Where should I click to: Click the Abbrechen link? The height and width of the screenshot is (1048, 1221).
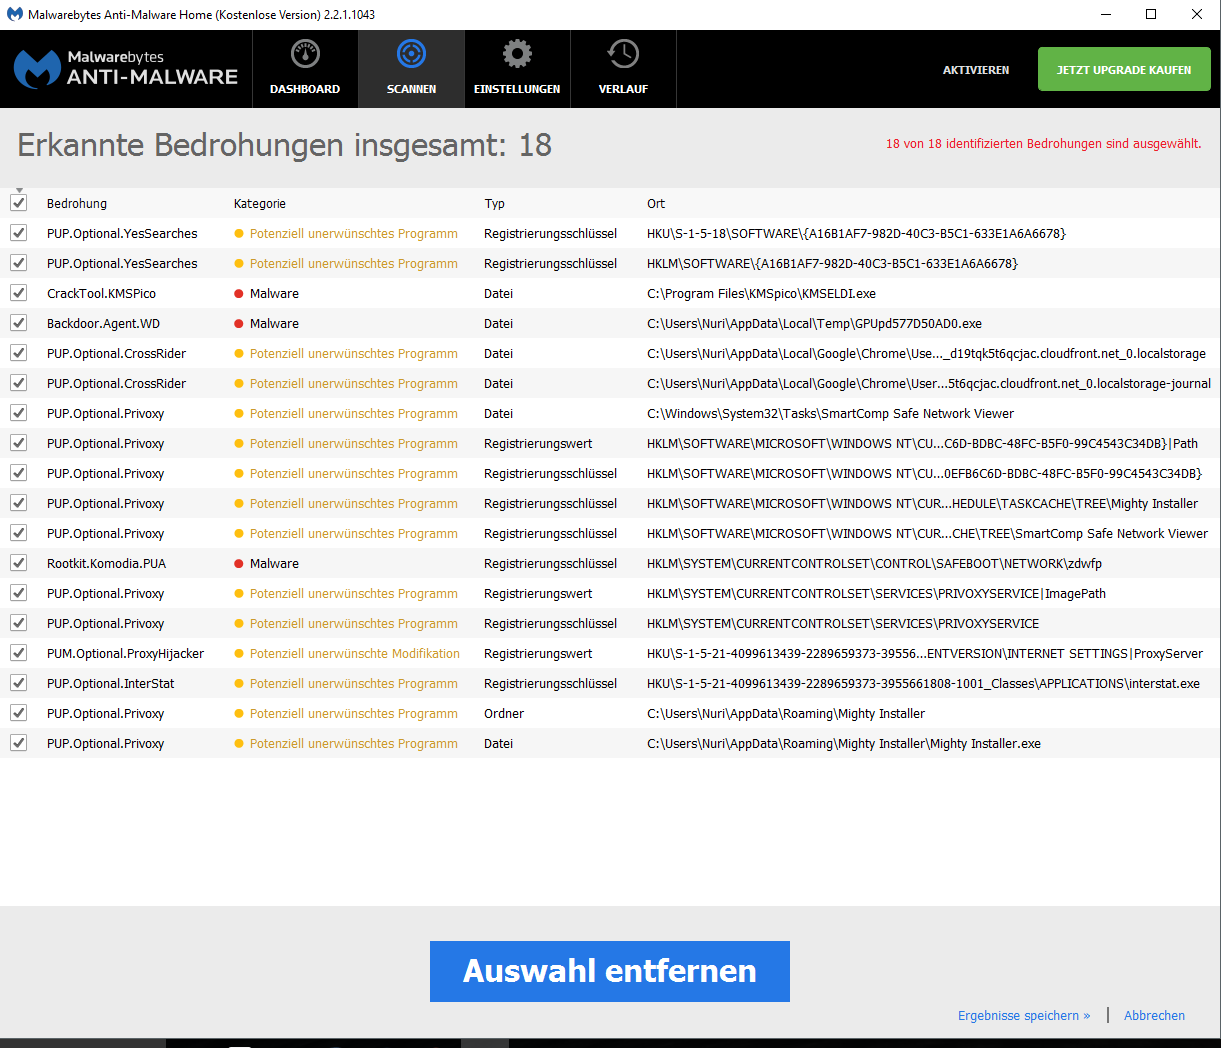(1154, 1015)
